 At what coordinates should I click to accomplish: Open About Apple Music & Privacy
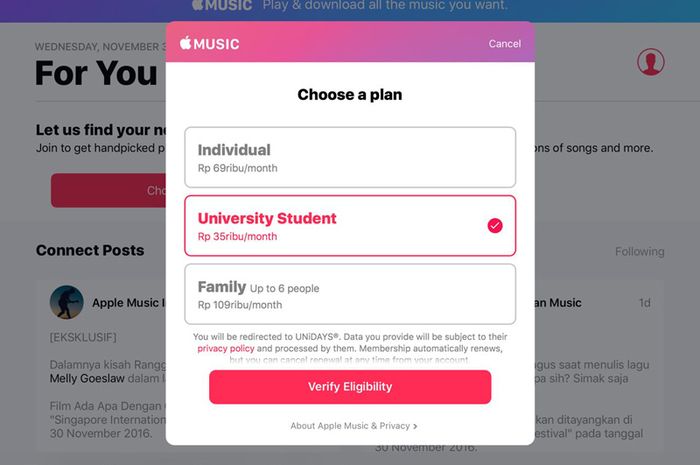pyautogui.click(x=353, y=426)
